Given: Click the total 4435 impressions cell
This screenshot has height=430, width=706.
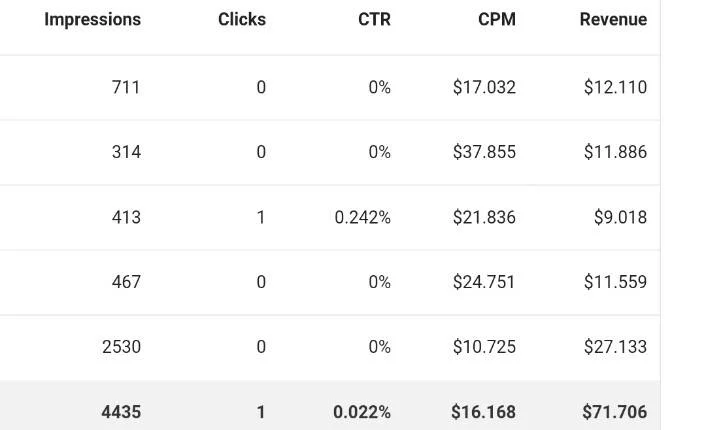Looking at the screenshot, I should point(121,412).
